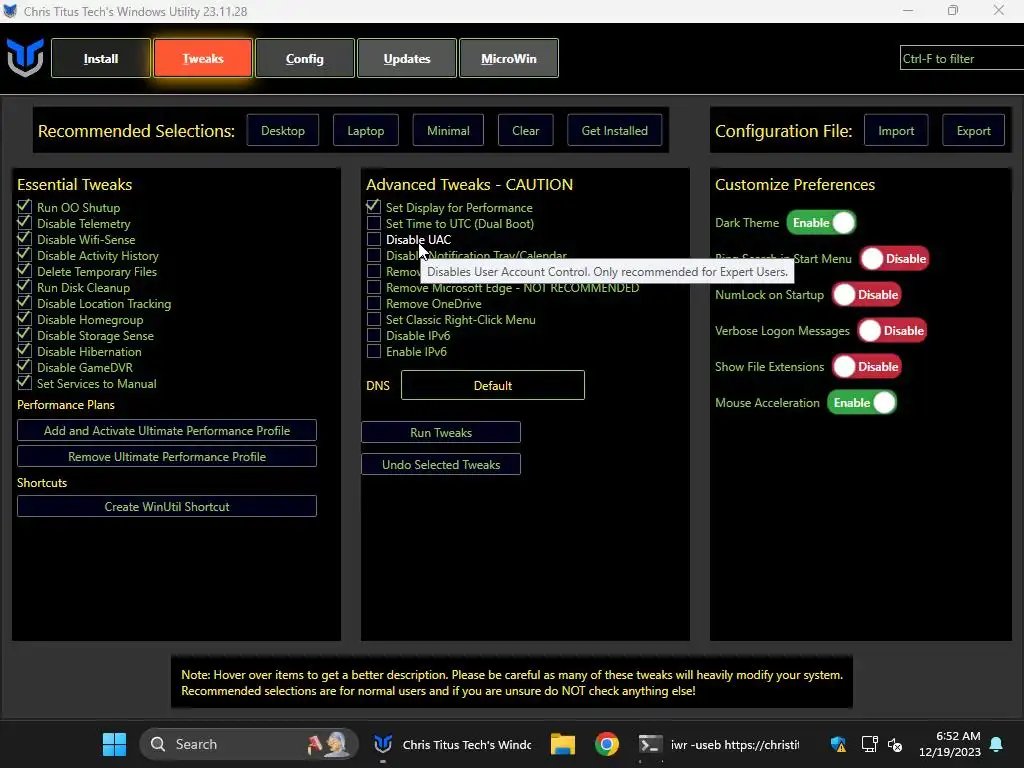Click Undo Selected Tweaks button

(x=441, y=464)
